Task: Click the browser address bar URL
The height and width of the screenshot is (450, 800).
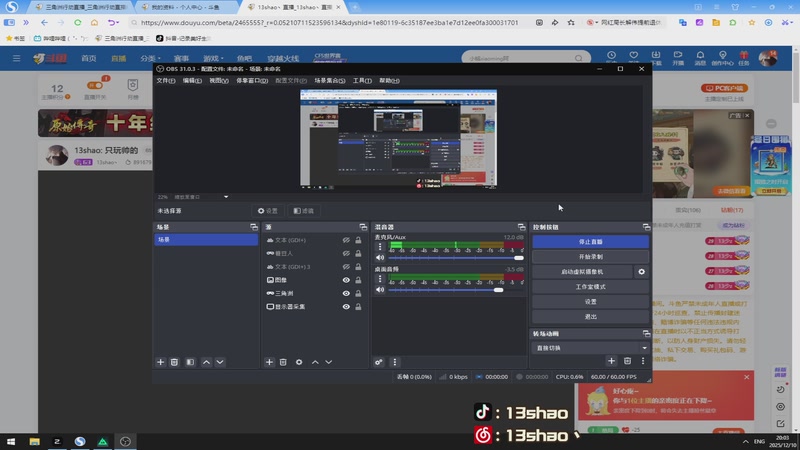Action: 329,22
